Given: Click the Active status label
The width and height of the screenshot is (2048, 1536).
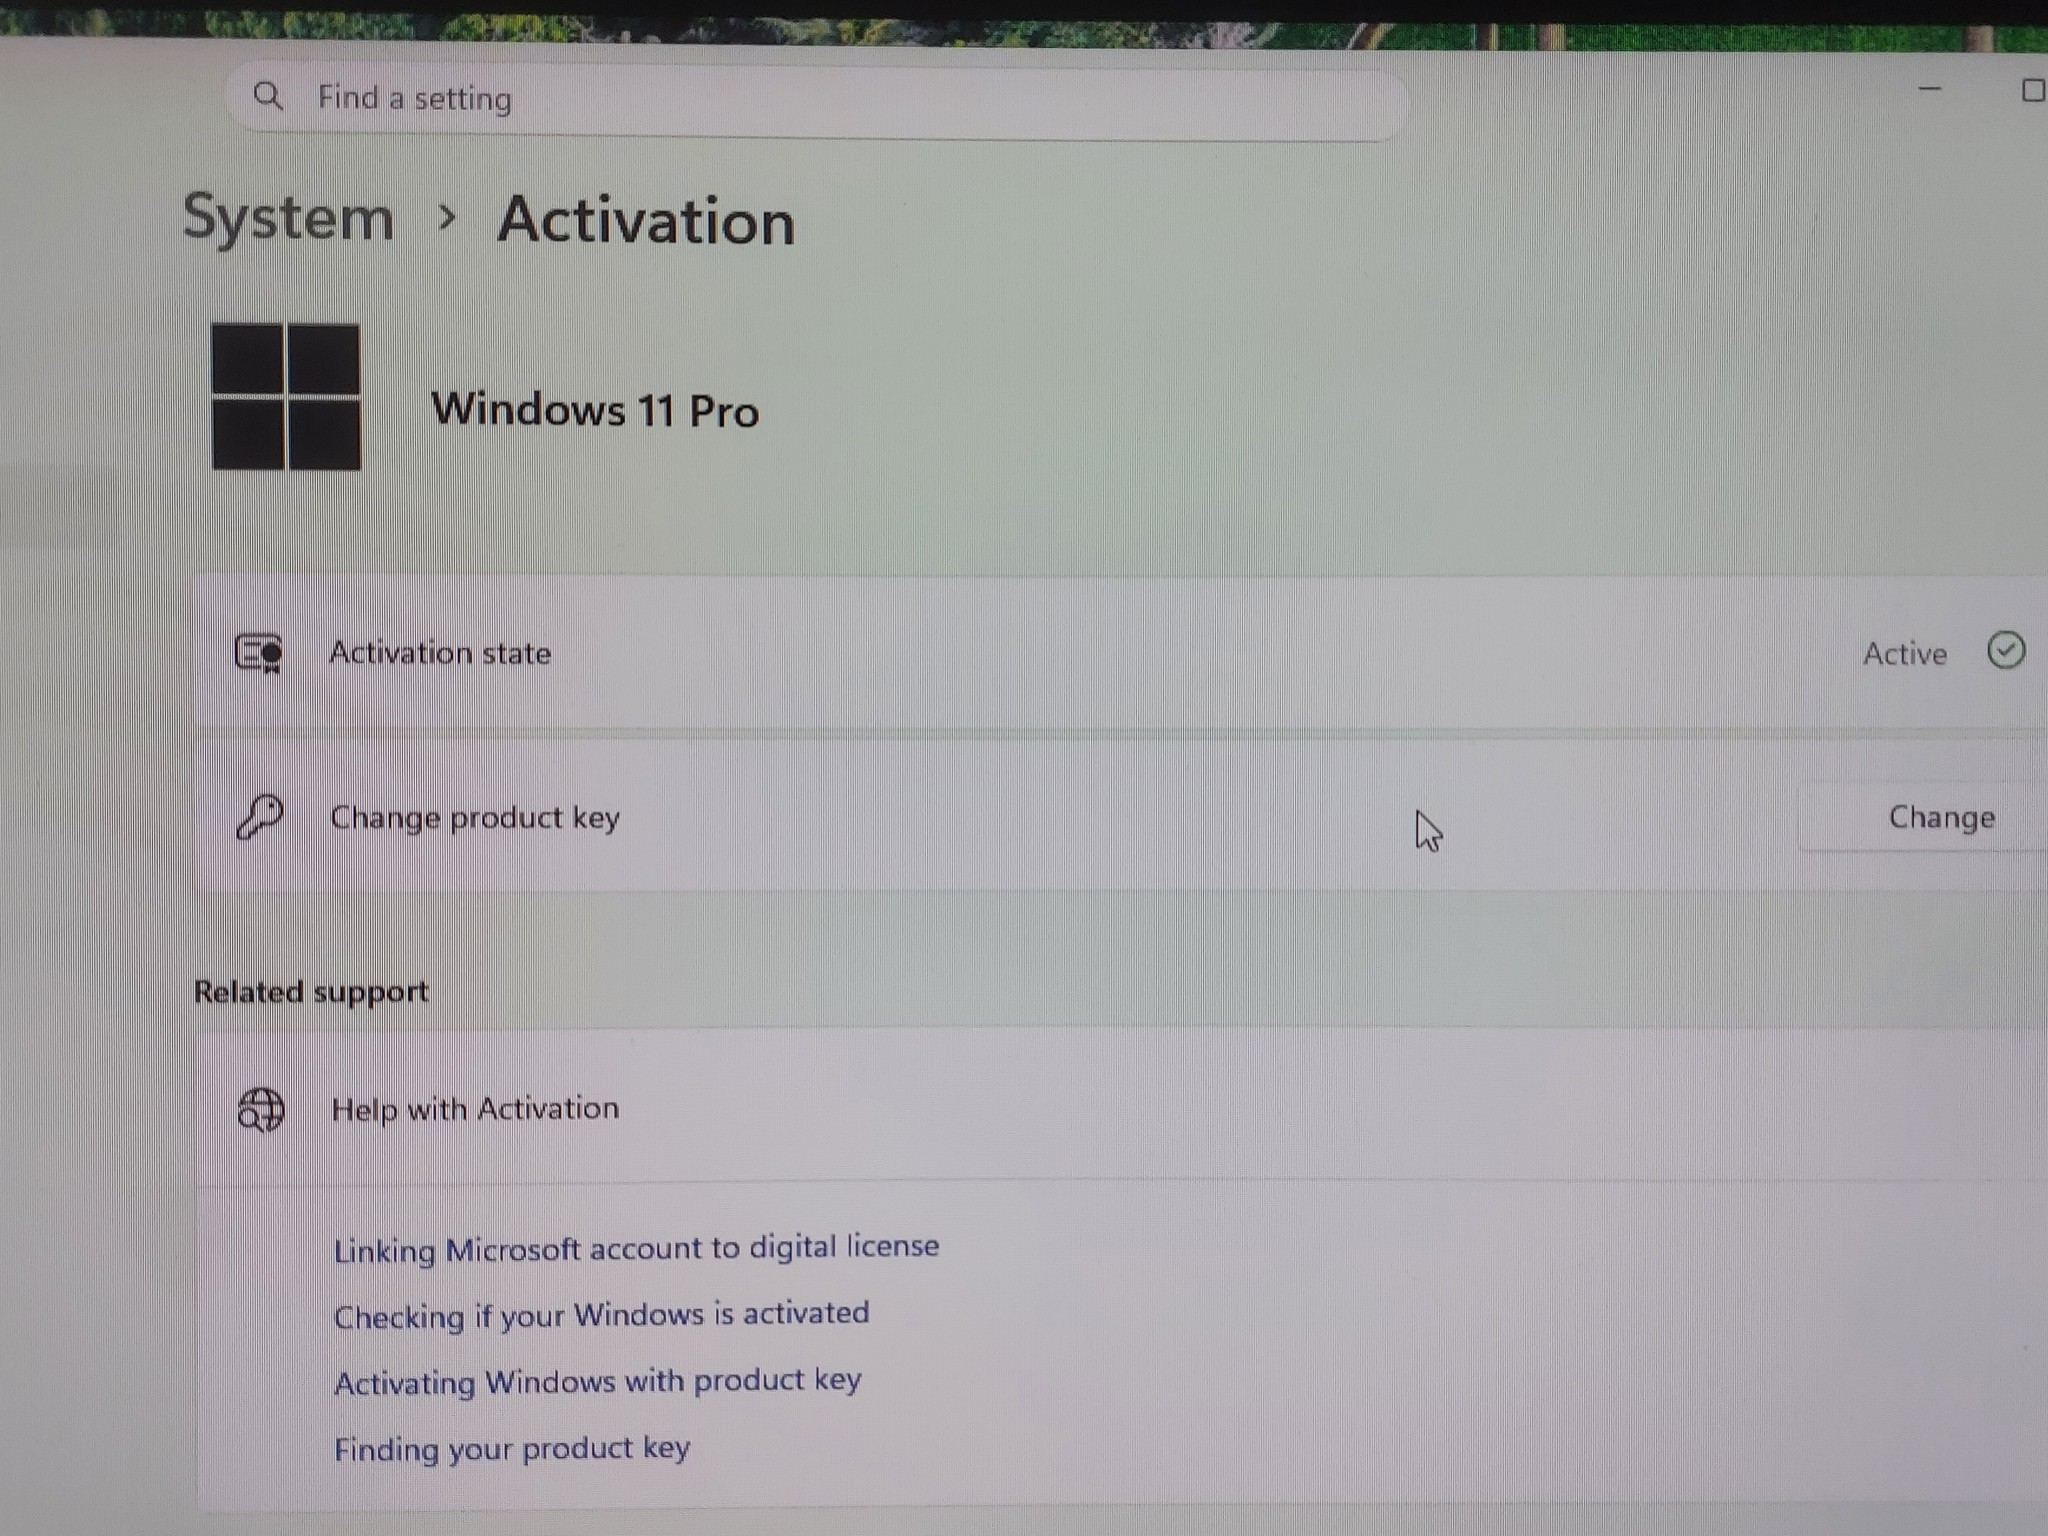Looking at the screenshot, I should point(1904,654).
